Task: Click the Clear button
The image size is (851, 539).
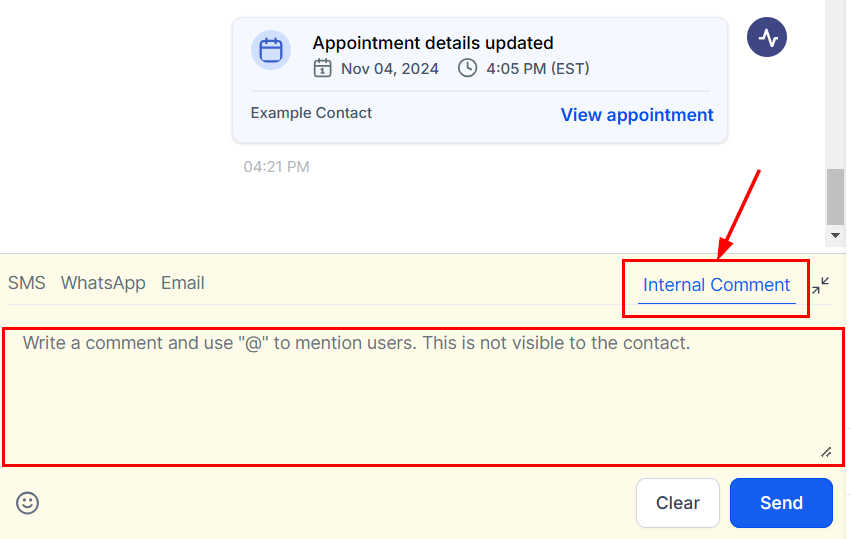Action: pyautogui.click(x=677, y=503)
